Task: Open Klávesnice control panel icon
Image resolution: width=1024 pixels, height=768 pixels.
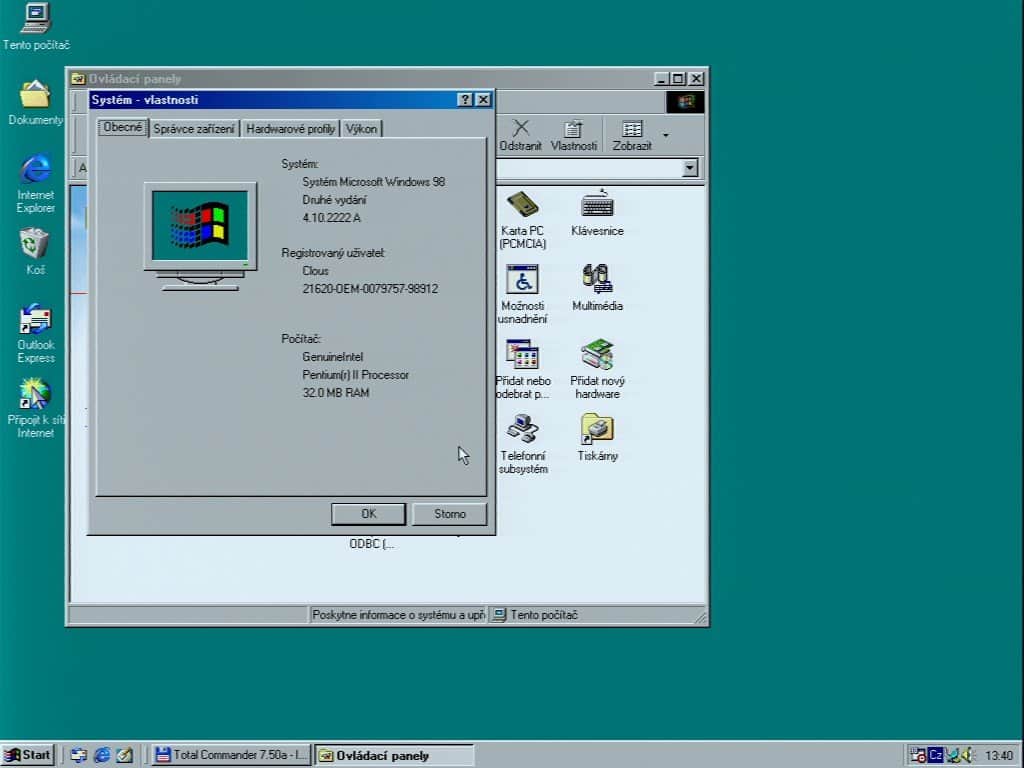Action: (x=597, y=213)
